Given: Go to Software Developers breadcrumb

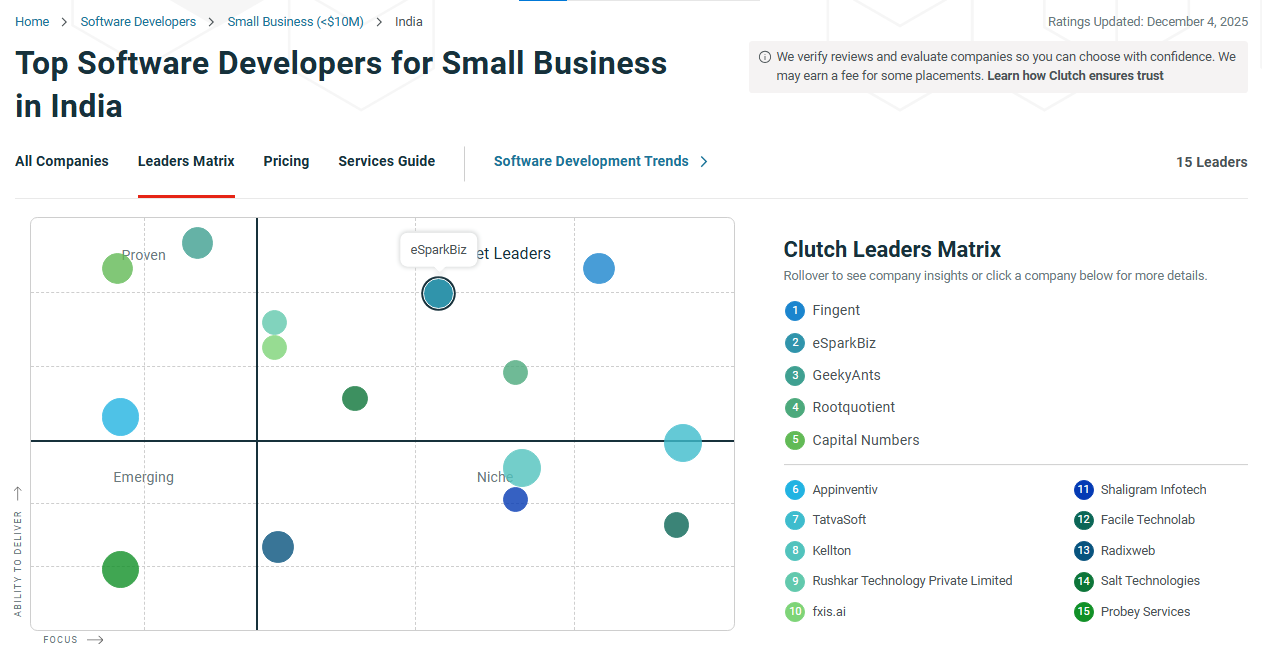Looking at the screenshot, I should click(138, 21).
